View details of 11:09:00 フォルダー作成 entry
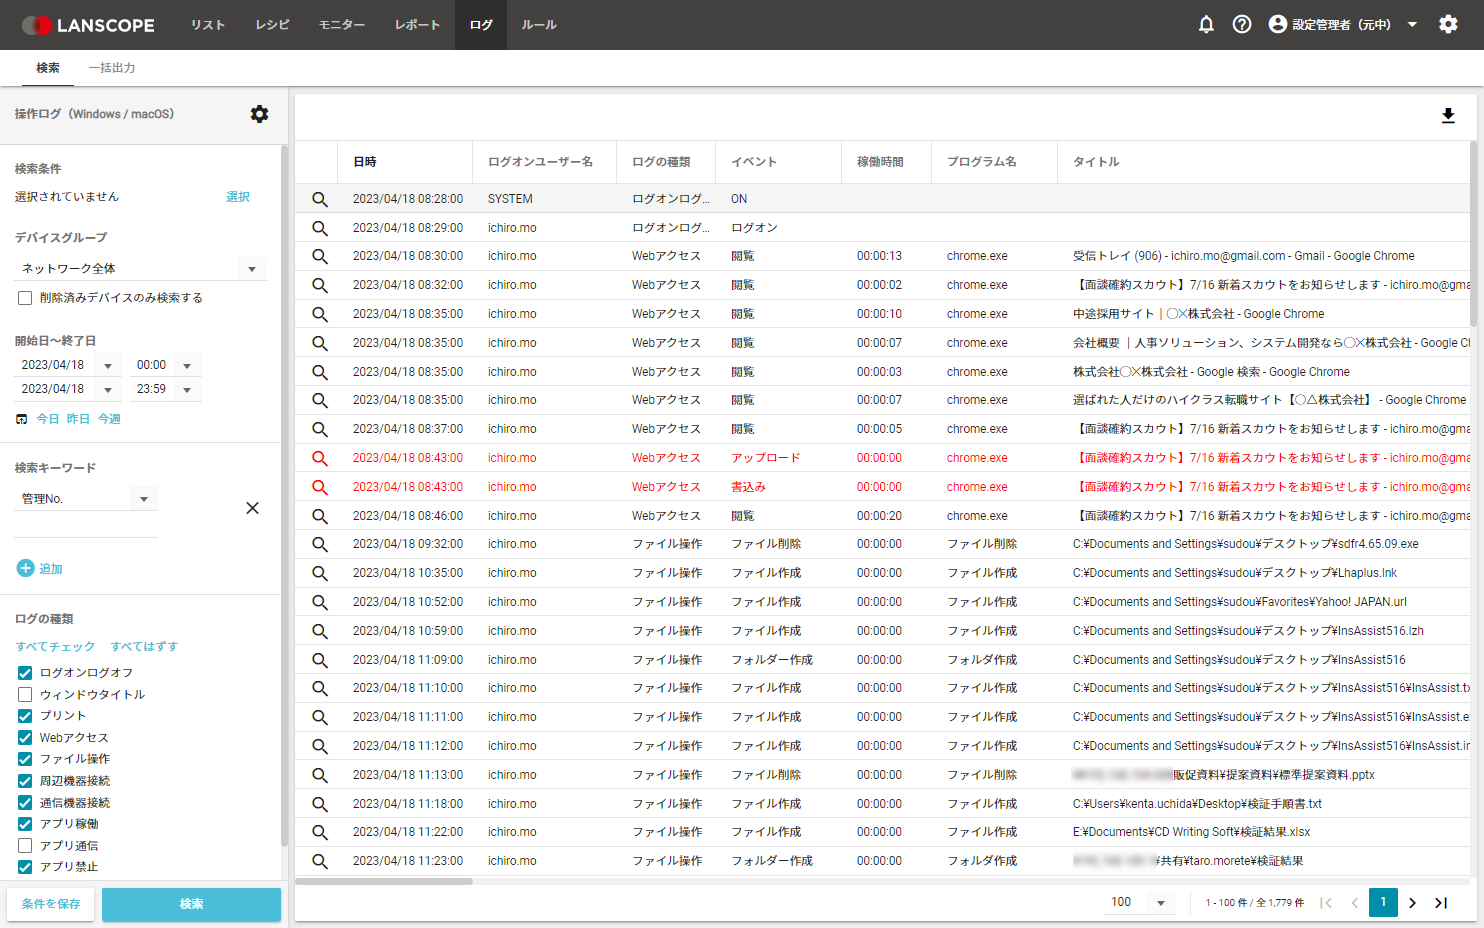This screenshot has height=928, width=1484. 320,660
